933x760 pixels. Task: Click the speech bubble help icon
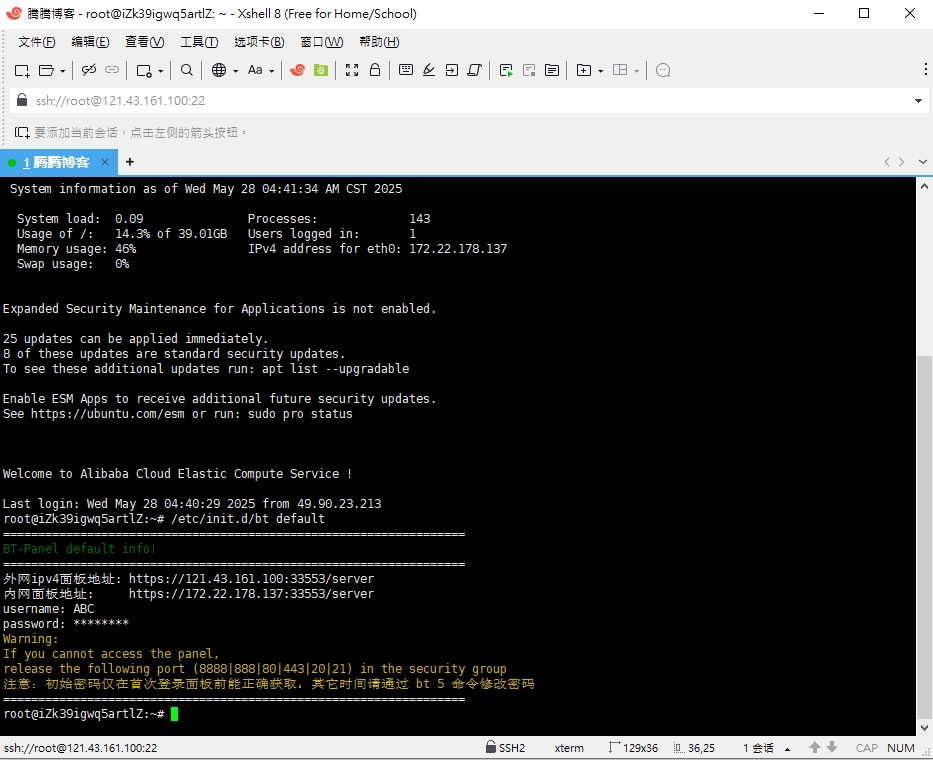[663, 70]
